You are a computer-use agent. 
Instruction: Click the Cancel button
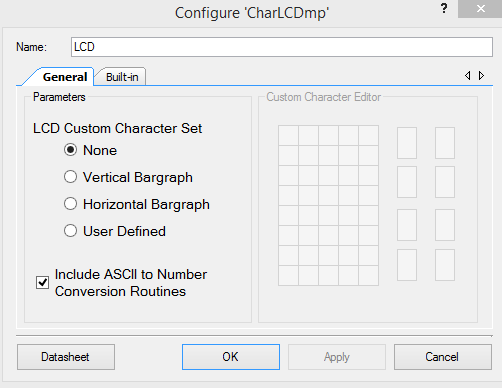click(x=443, y=357)
